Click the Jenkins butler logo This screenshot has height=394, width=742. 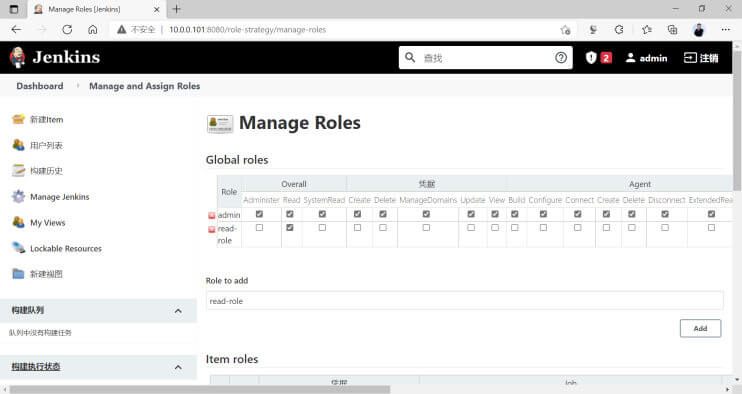pyautogui.click(x=18, y=57)
